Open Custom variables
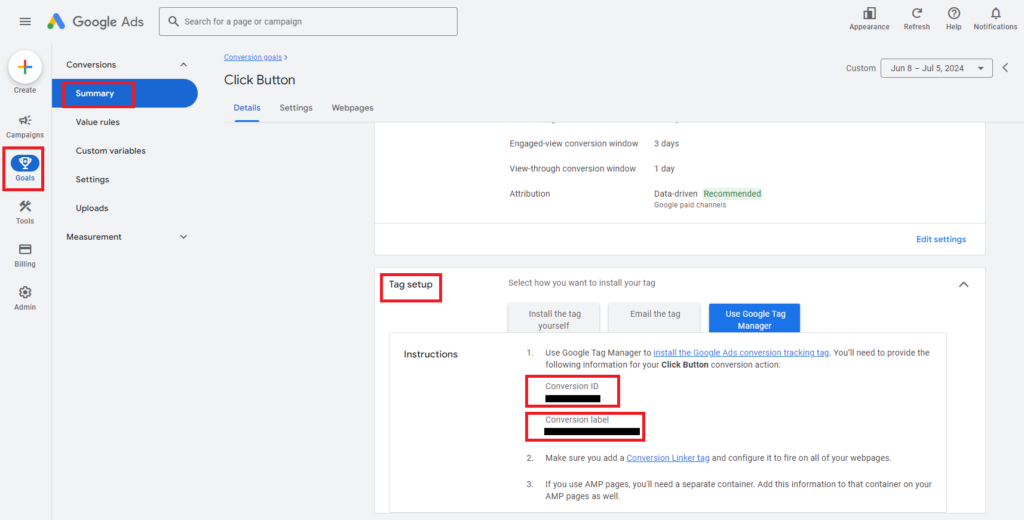 110,151
